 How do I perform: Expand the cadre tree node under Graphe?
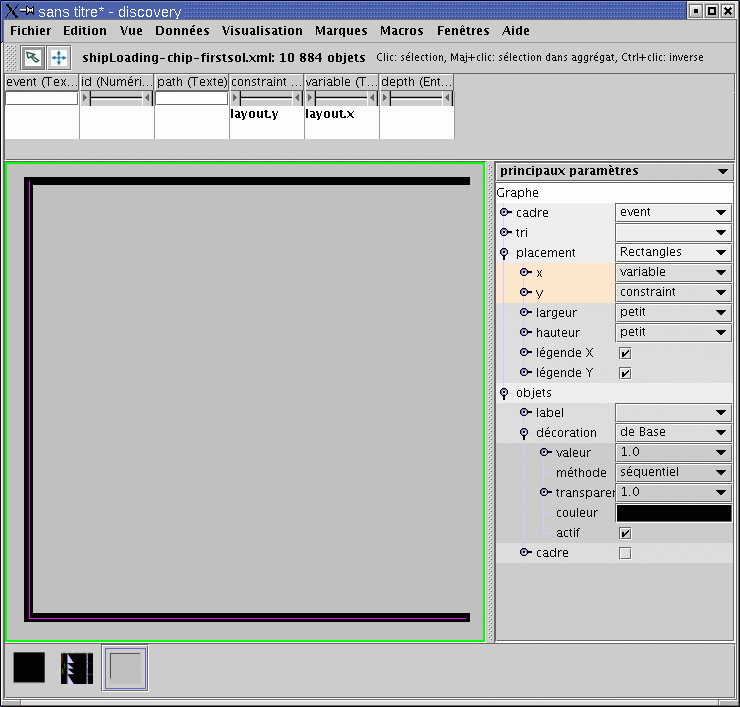[x=505, y=213]
